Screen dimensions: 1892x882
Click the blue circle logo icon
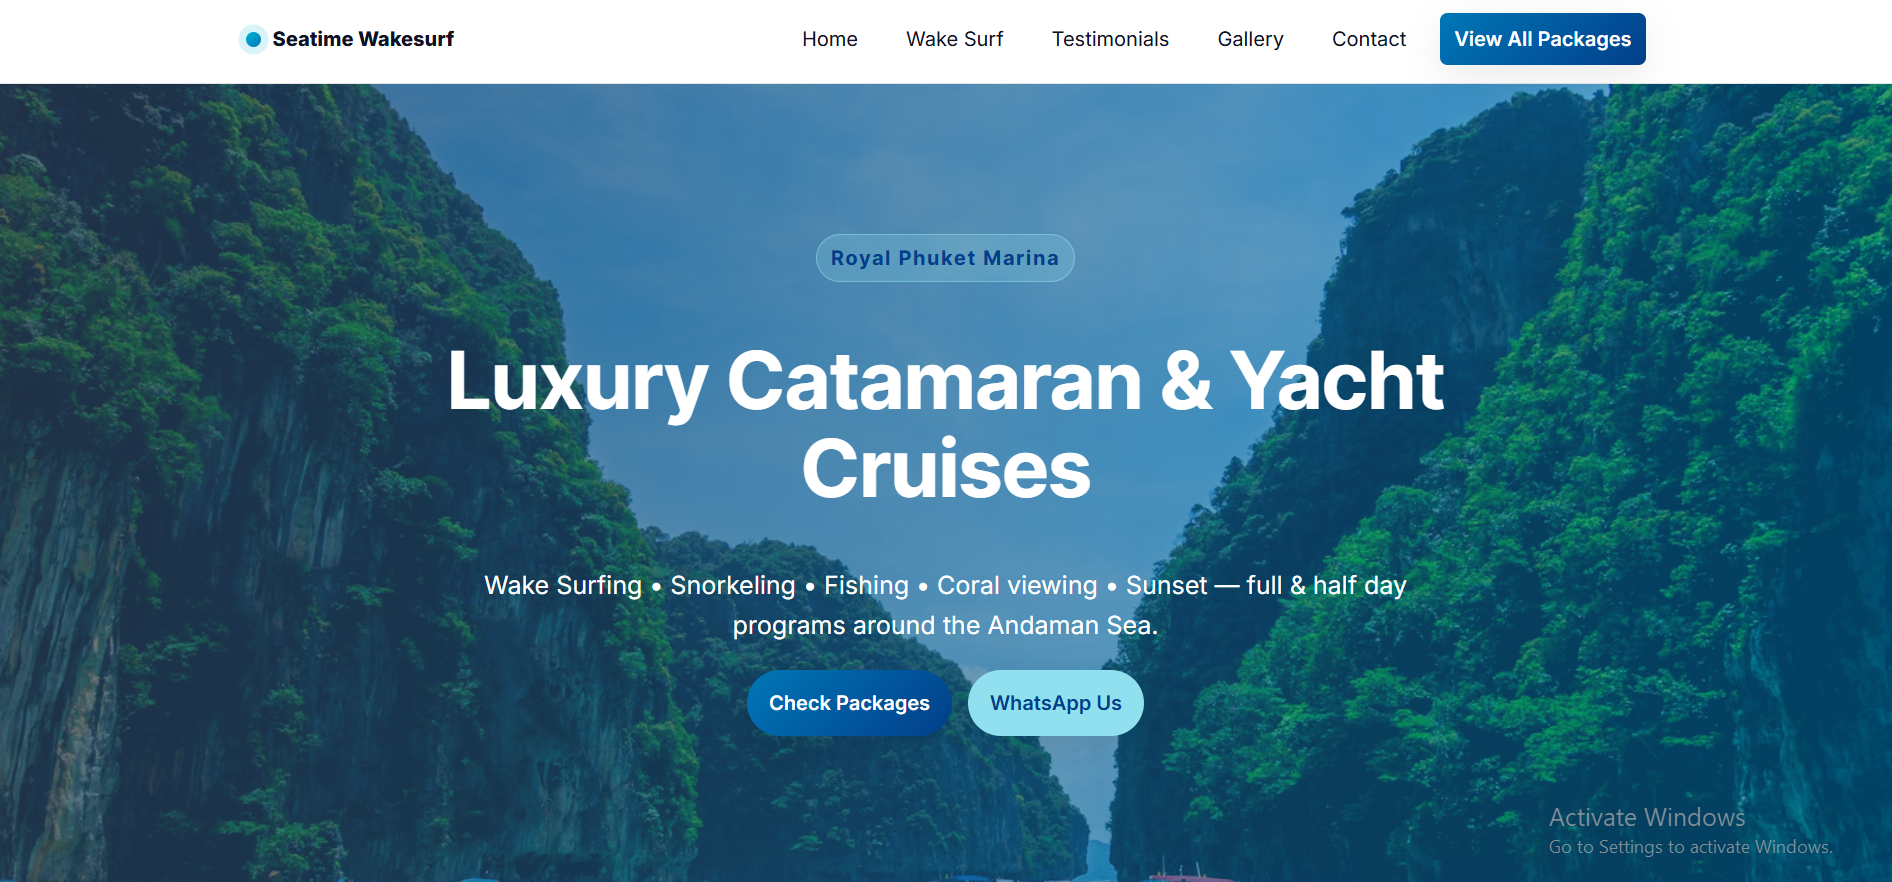253,39
